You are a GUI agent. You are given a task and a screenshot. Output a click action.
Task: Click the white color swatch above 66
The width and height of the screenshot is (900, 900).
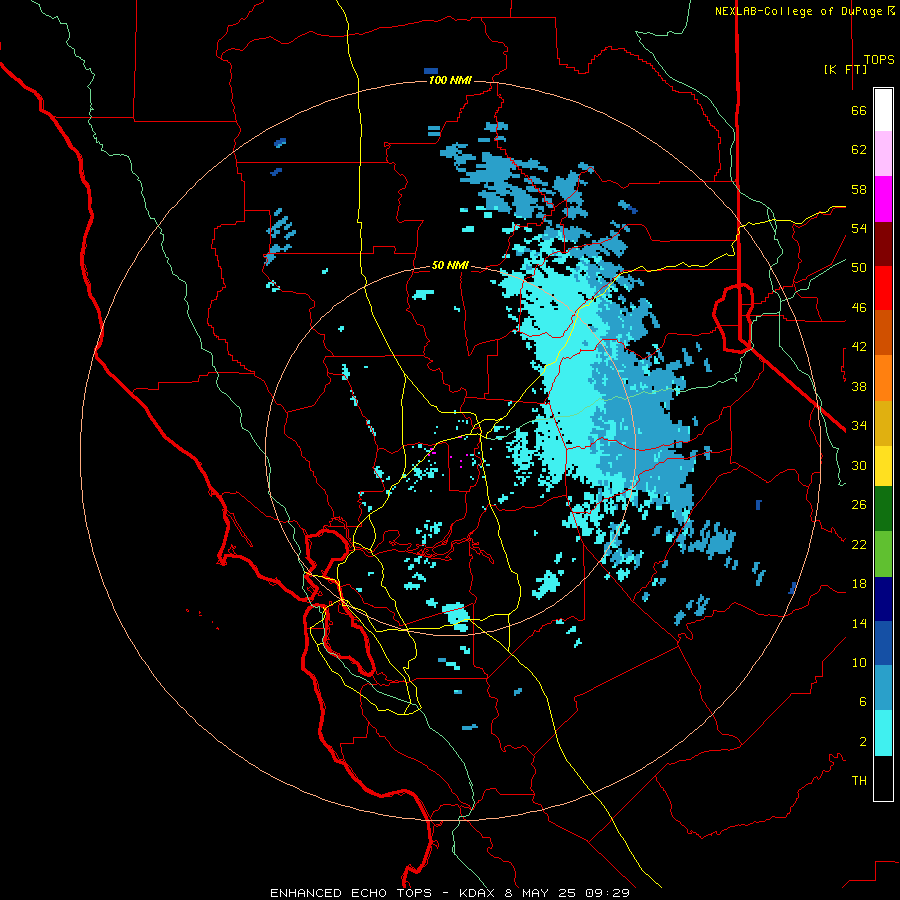click(883, 110)
